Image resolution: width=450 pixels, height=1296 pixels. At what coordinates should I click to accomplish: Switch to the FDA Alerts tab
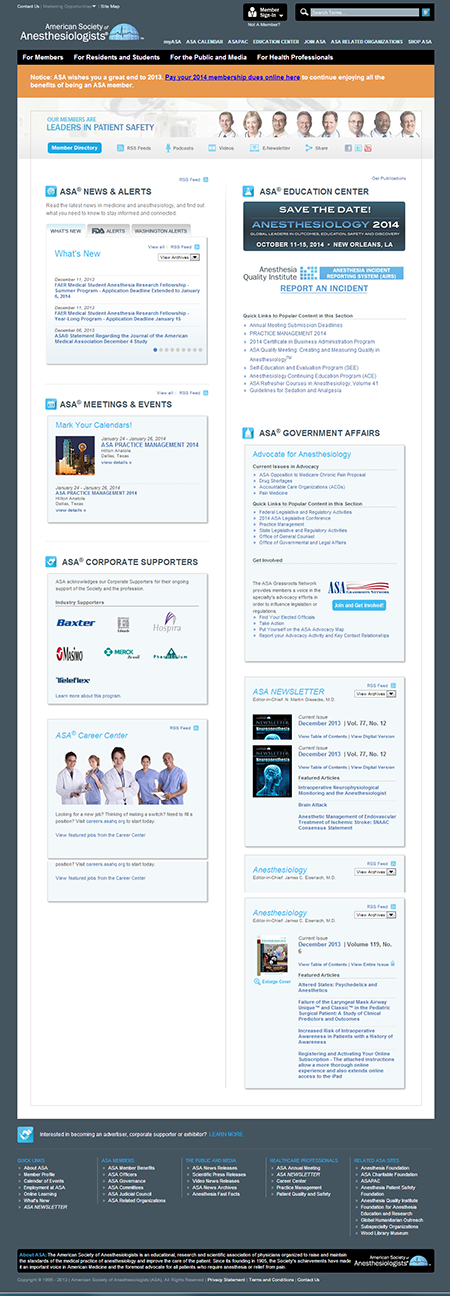108,230
